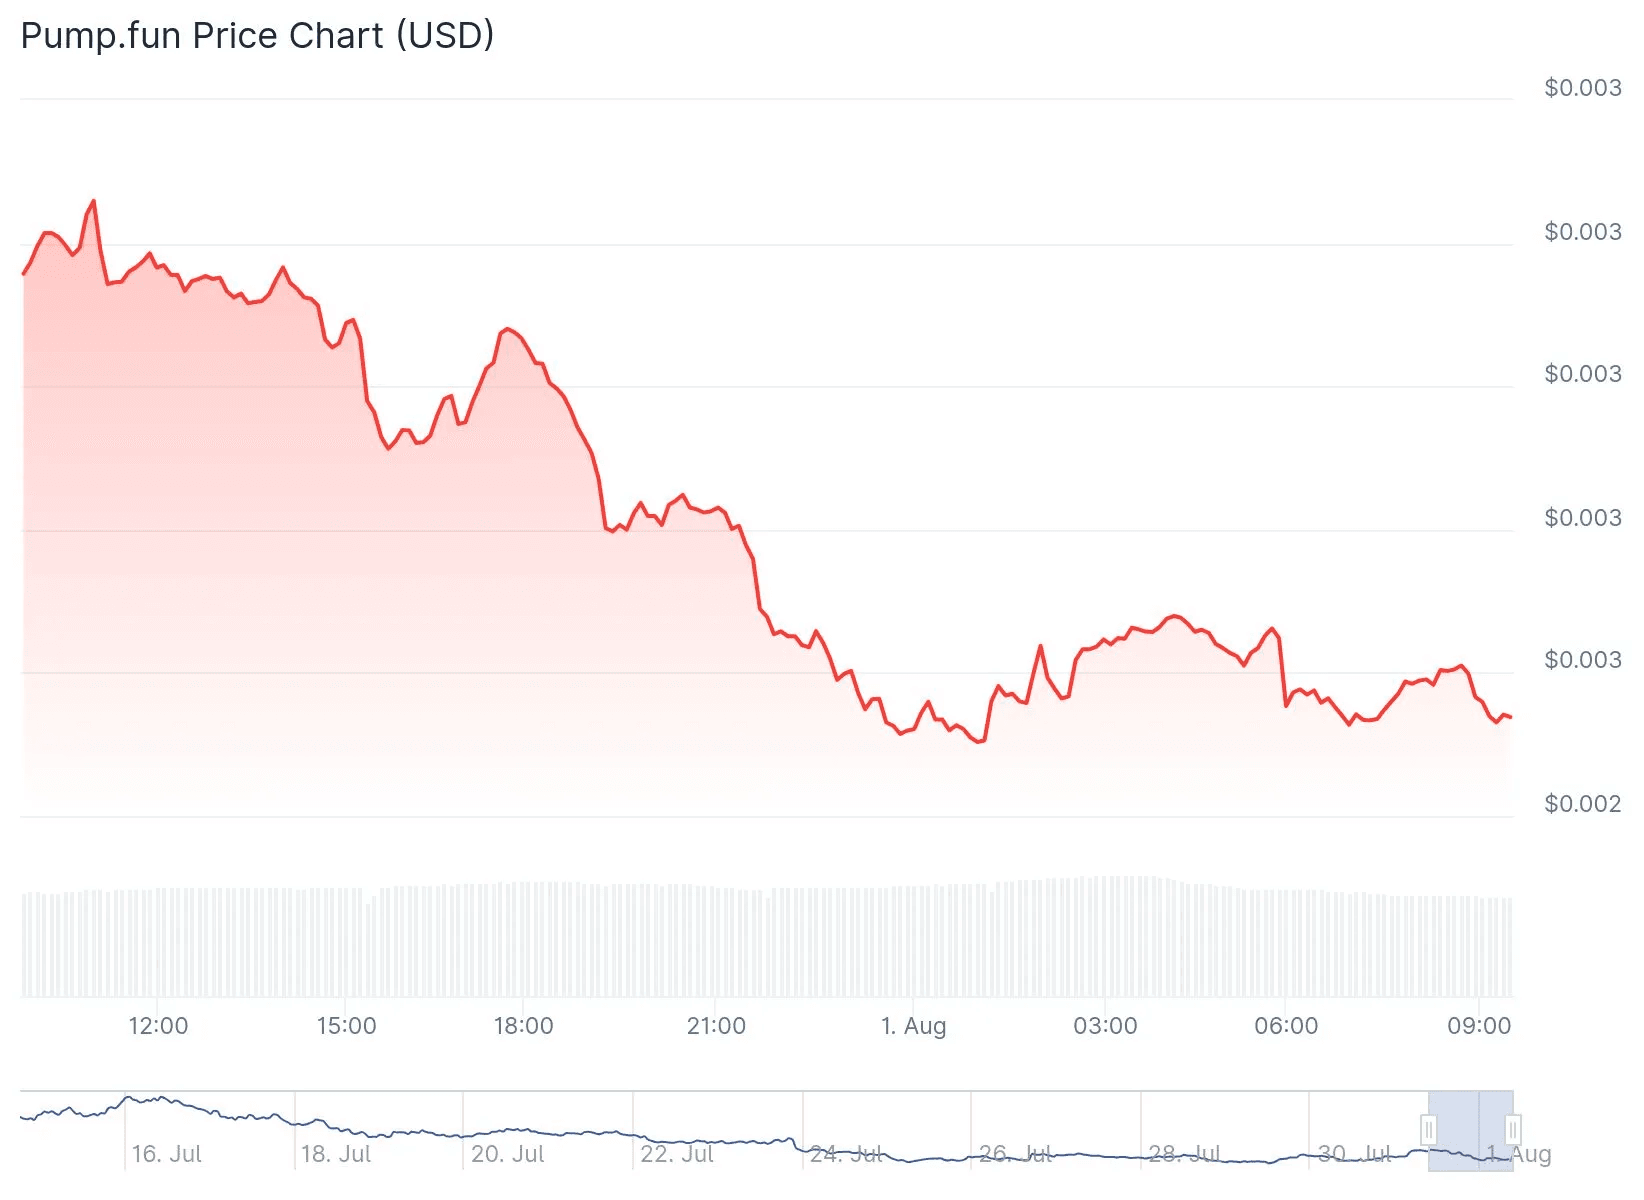Click 28. Jul in the navigator overview
The height and width of the screenshot is (1200, 1644).
(1184, 1154)
